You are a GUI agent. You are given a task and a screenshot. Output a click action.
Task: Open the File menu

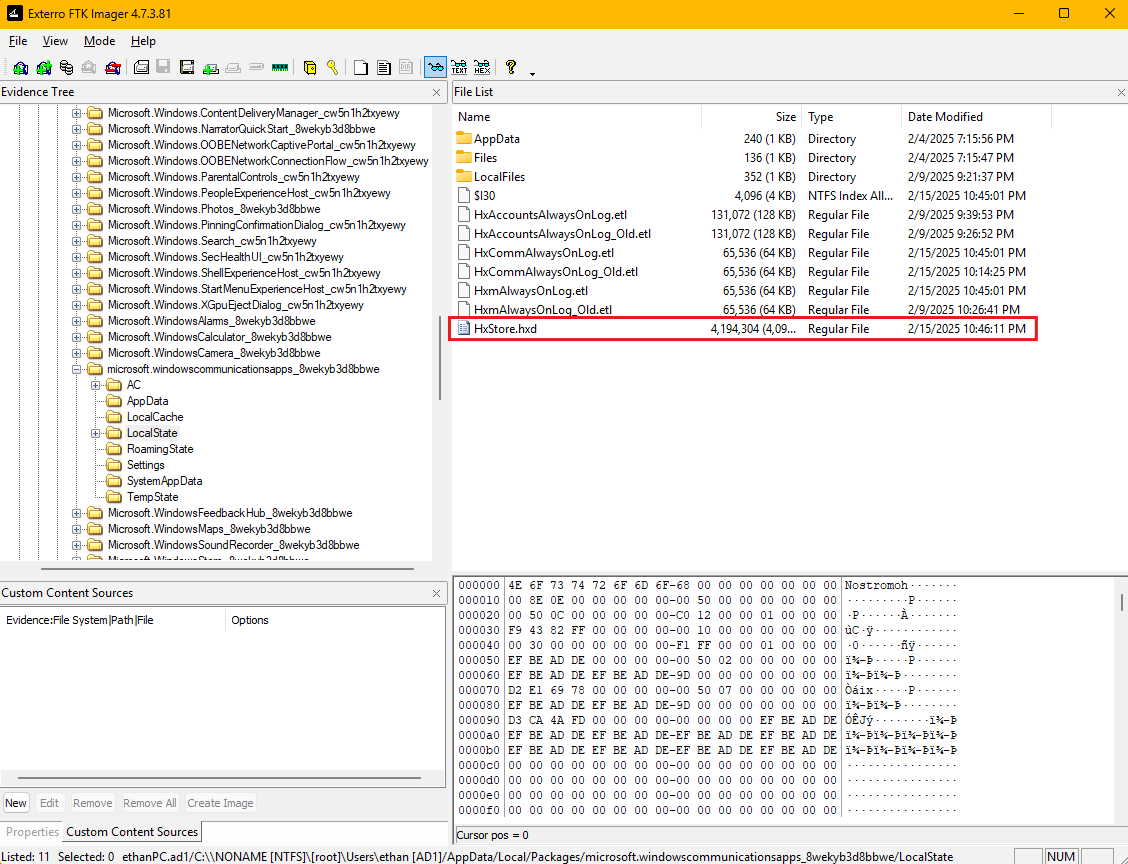(18, 41)
